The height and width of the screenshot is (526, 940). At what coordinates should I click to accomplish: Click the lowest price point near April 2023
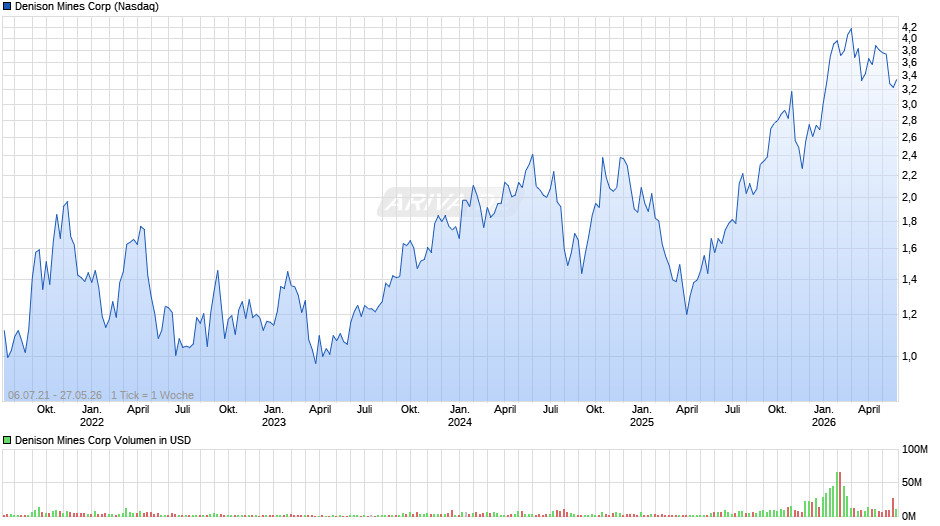pyautogui.click(x=316, y=363)
